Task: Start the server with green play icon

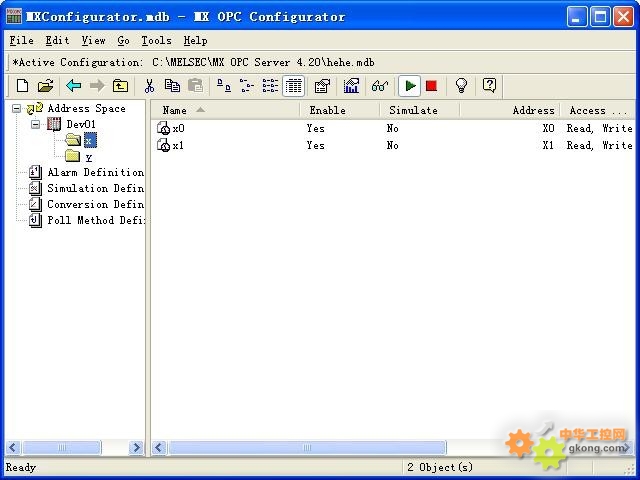Action: pos(409,86)
